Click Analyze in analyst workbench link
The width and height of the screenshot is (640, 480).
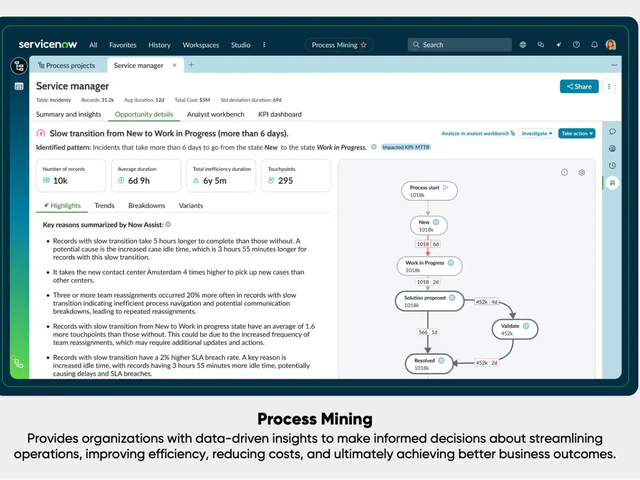[478, 133]
